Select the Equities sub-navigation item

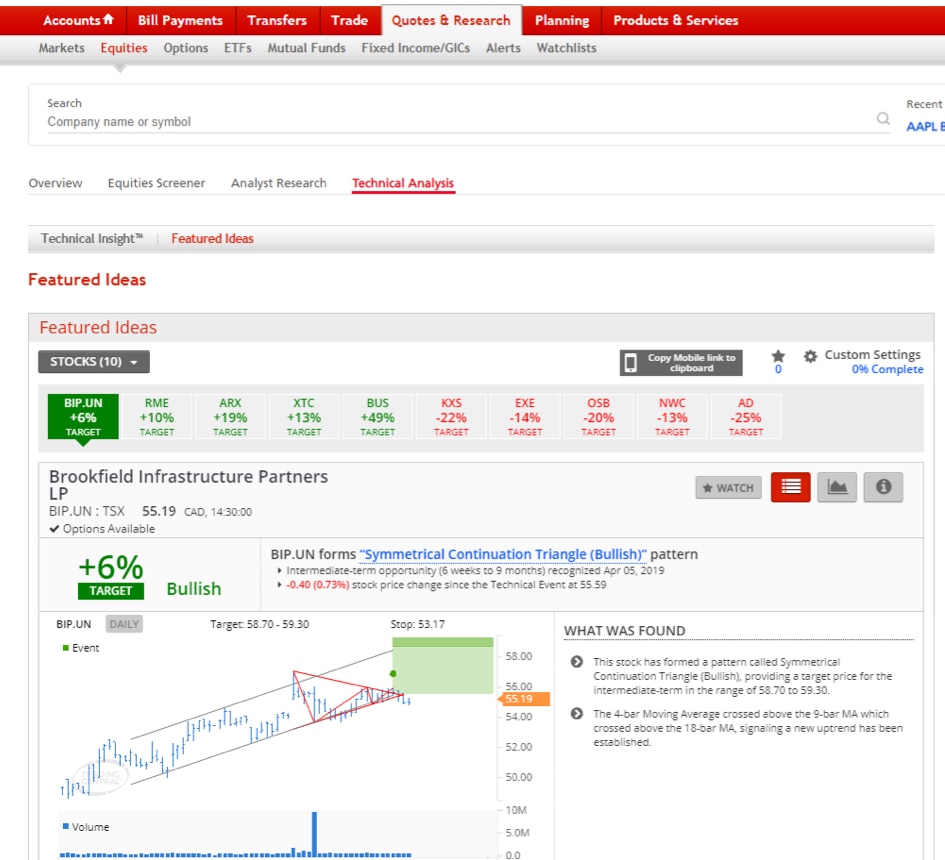[x=124, y=47]
